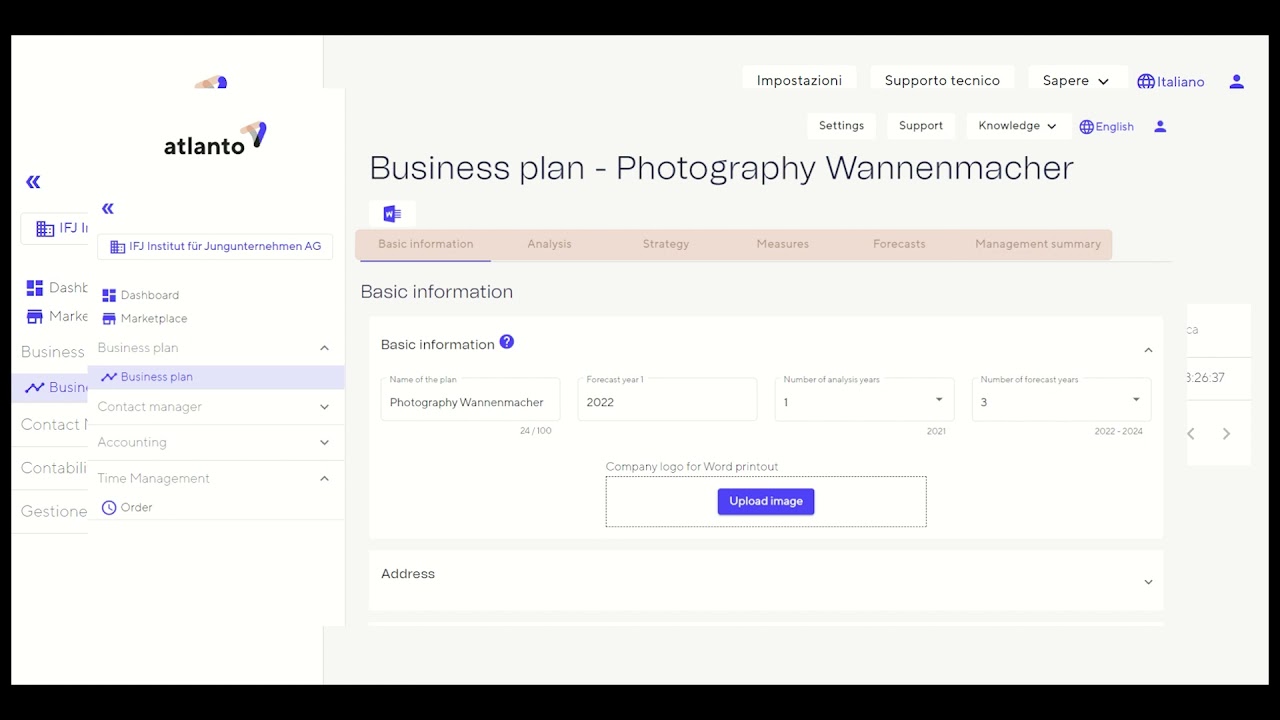The height and width of the screenshot is (720, 1280).
Task: Switch to the Analysis tab
Action: tap(549, 243)
